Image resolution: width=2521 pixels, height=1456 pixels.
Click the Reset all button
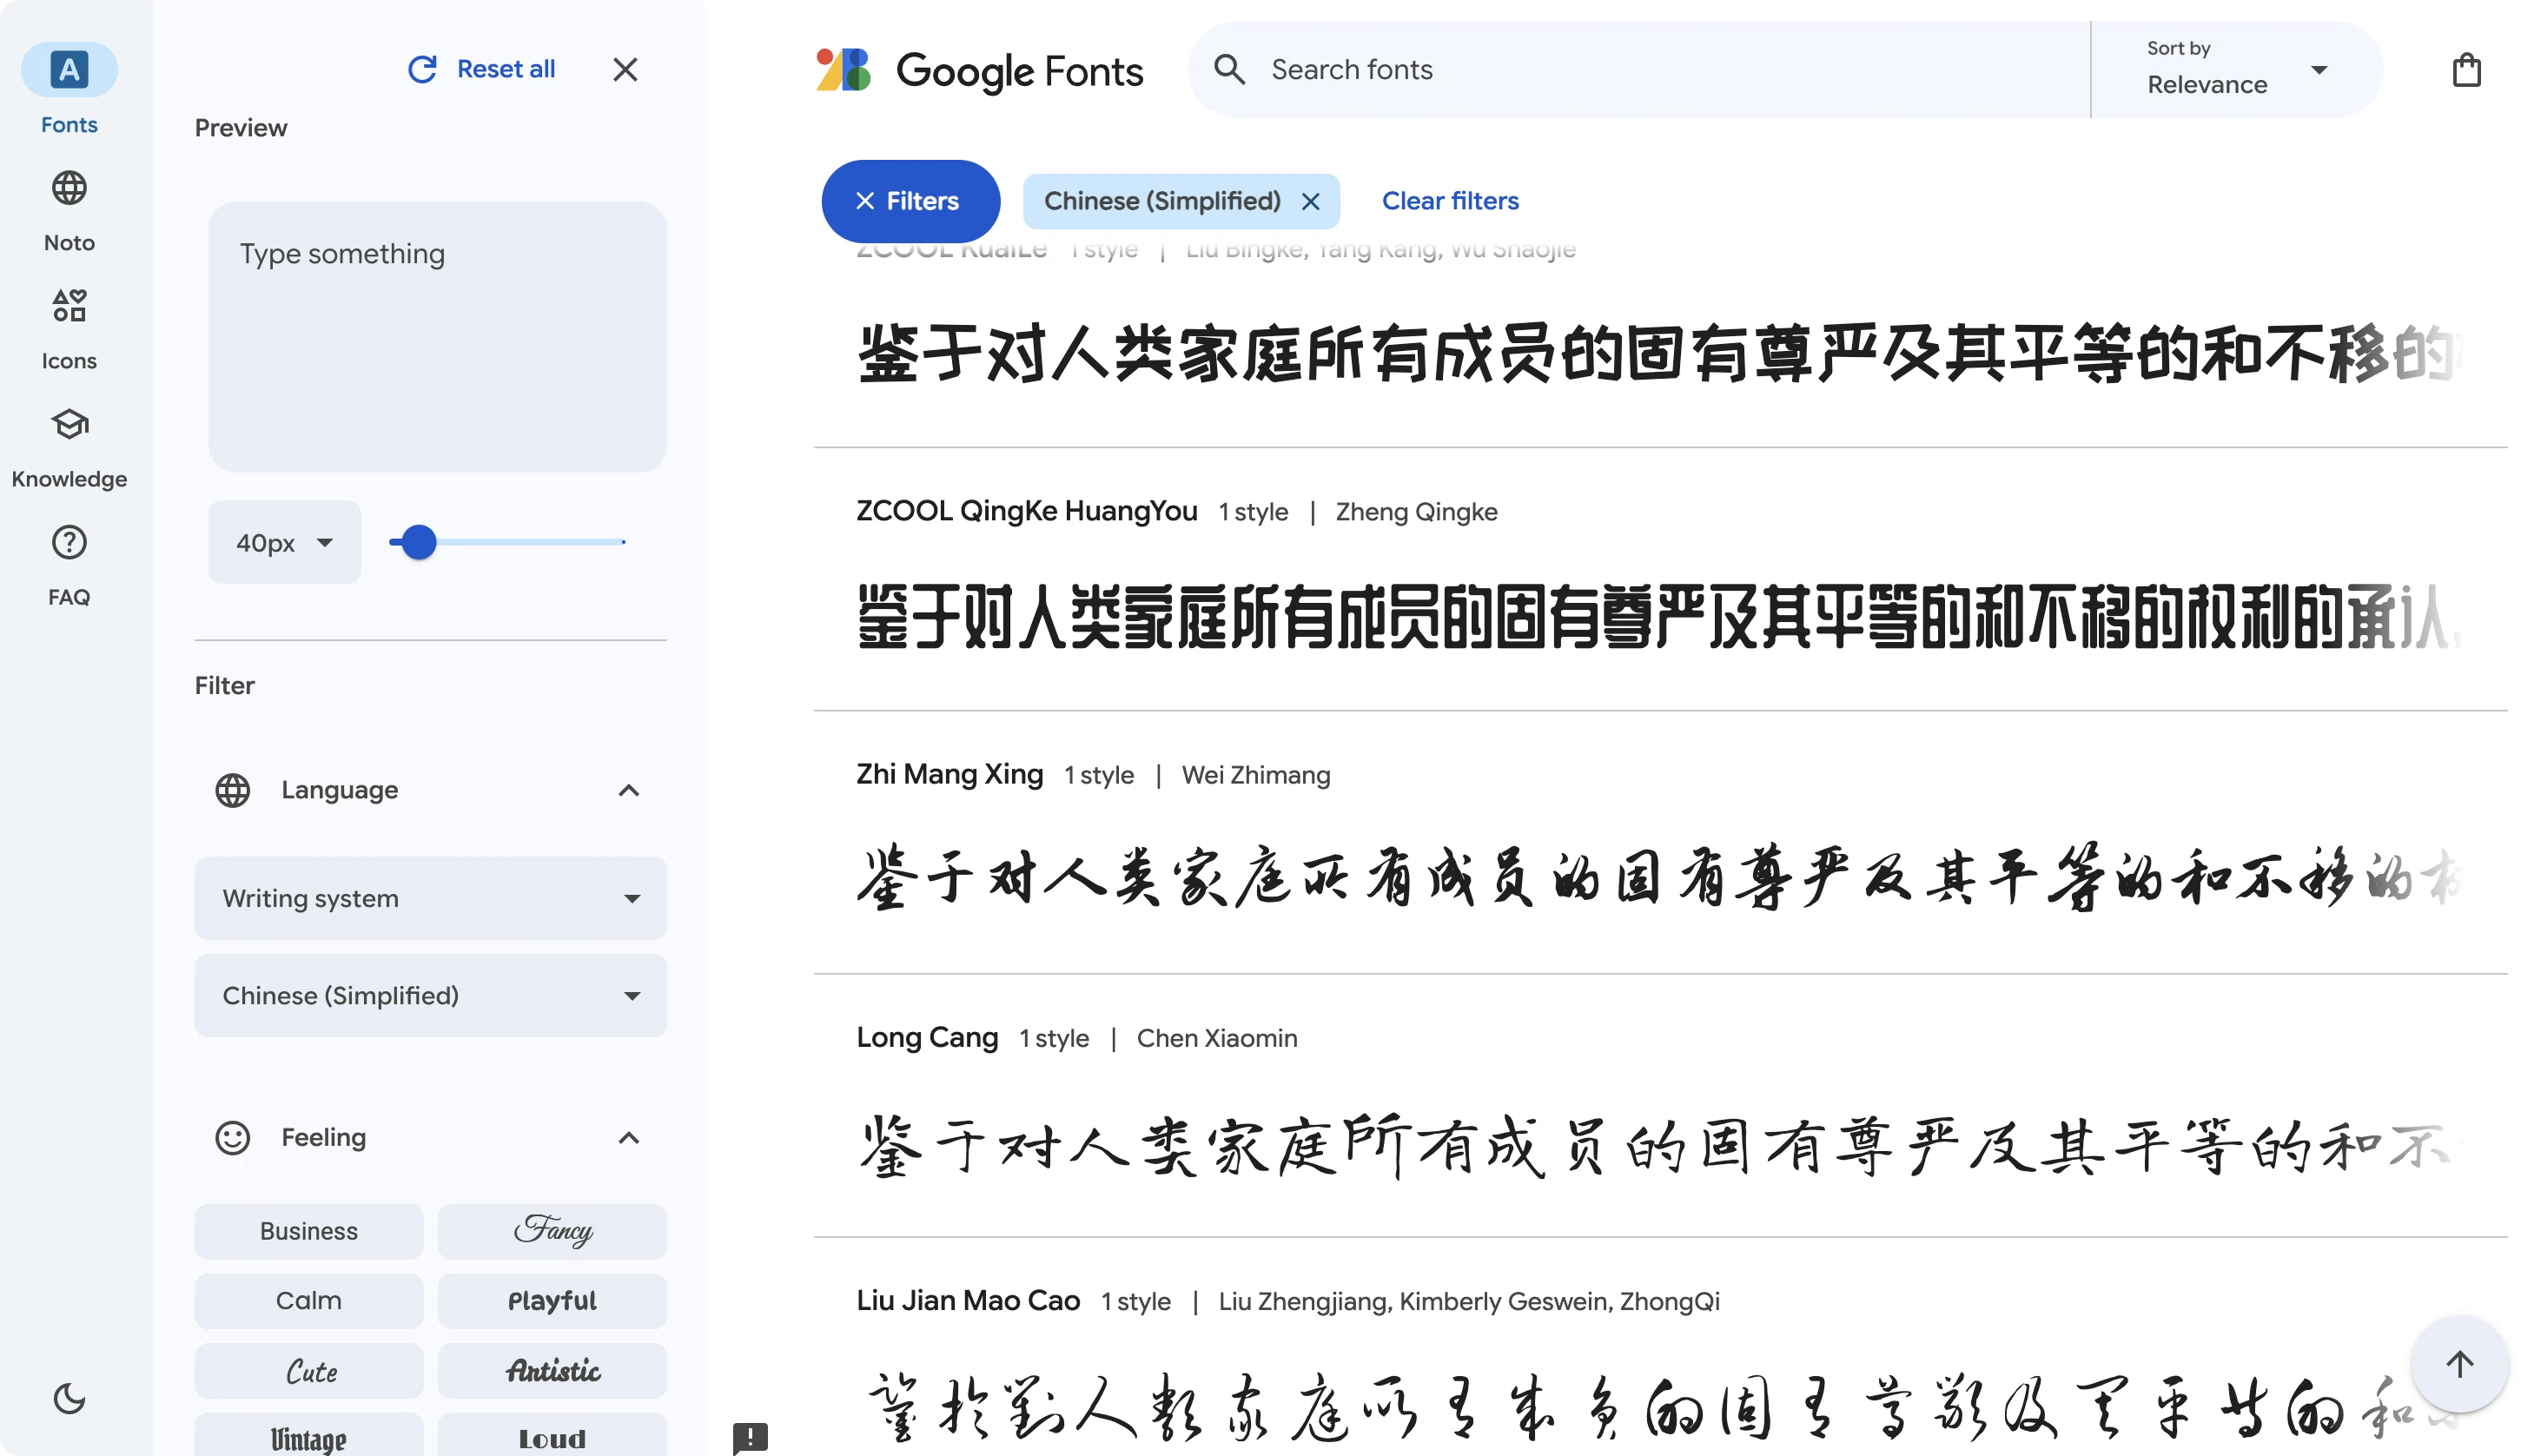click(481, 69)
